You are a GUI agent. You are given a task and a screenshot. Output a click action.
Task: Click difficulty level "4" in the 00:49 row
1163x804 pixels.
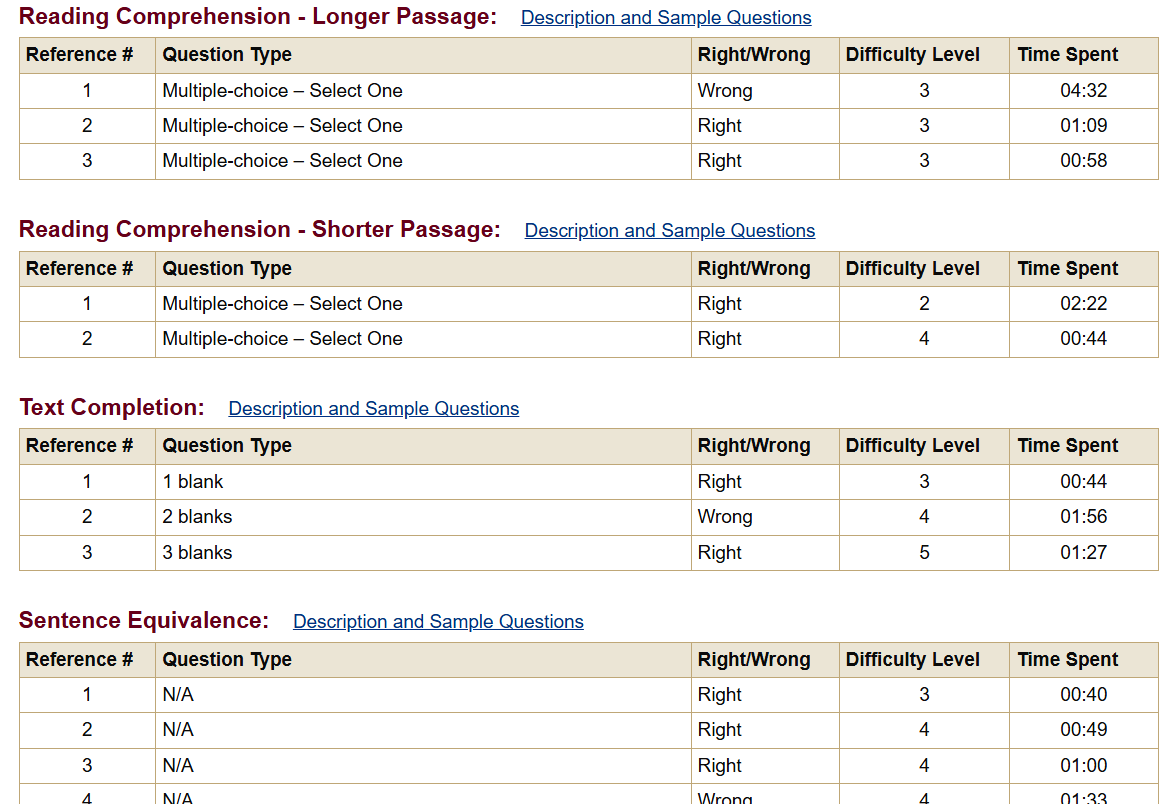924,729
